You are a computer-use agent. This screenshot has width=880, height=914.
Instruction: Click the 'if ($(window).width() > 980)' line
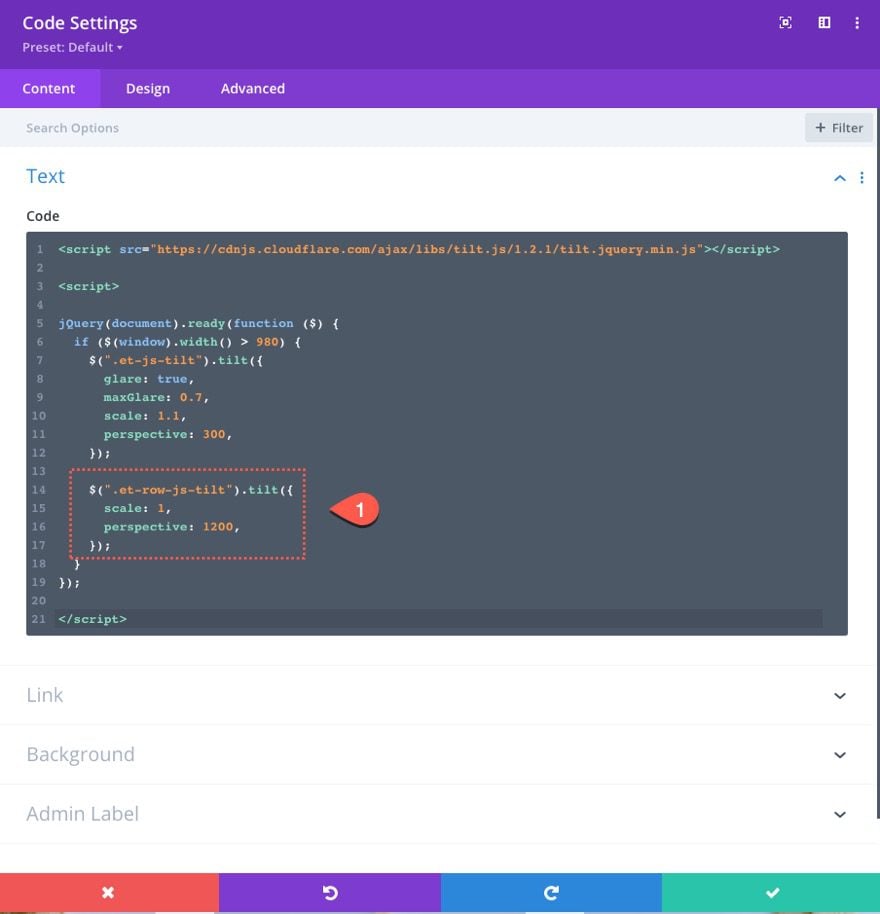[187, 342]
